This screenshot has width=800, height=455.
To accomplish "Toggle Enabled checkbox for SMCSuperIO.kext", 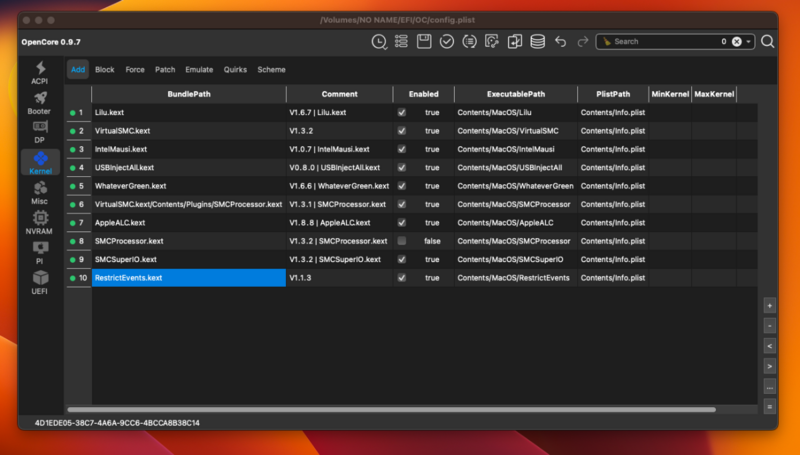I will click(x=402, y=259).
